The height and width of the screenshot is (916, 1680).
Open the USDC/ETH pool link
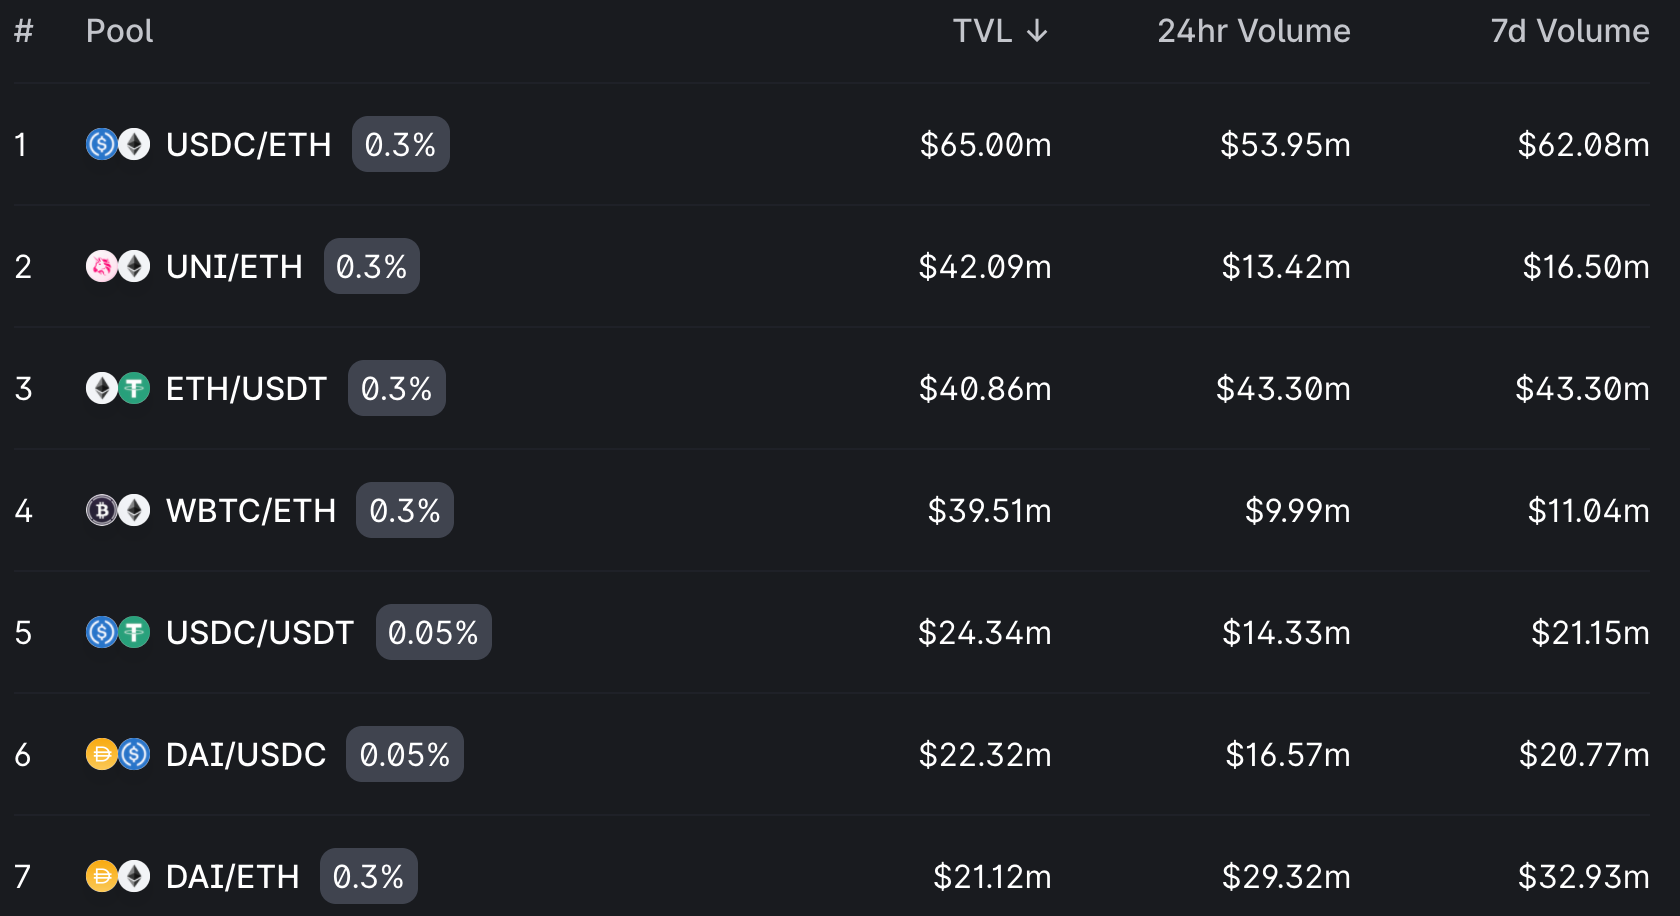248,145
